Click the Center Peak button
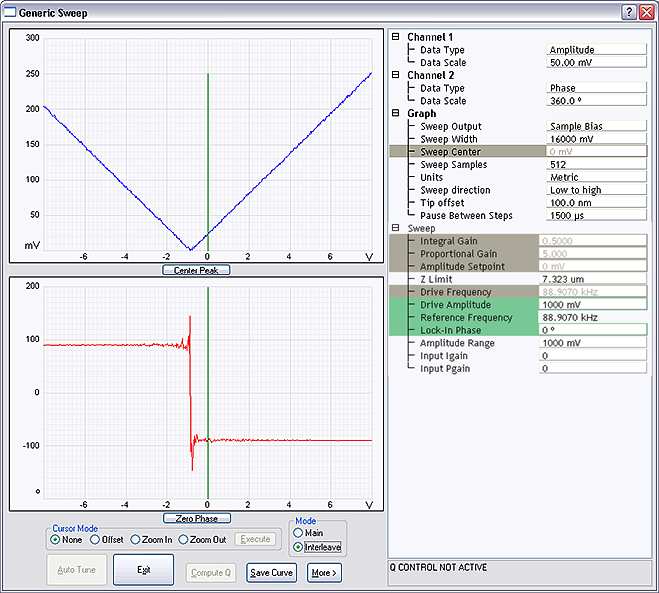The image size is (659, 593). click(x=196, y=270)
